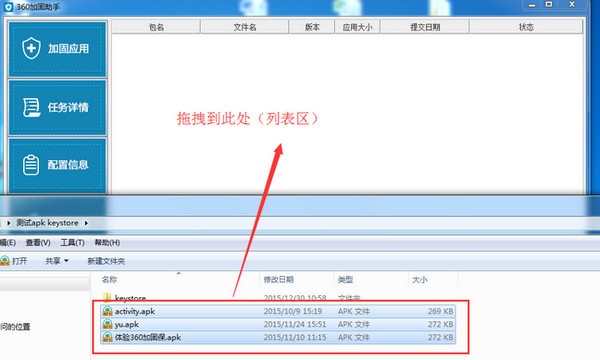Sort files by 名称 column
This screenshot has width=600, height=360.
109,280
